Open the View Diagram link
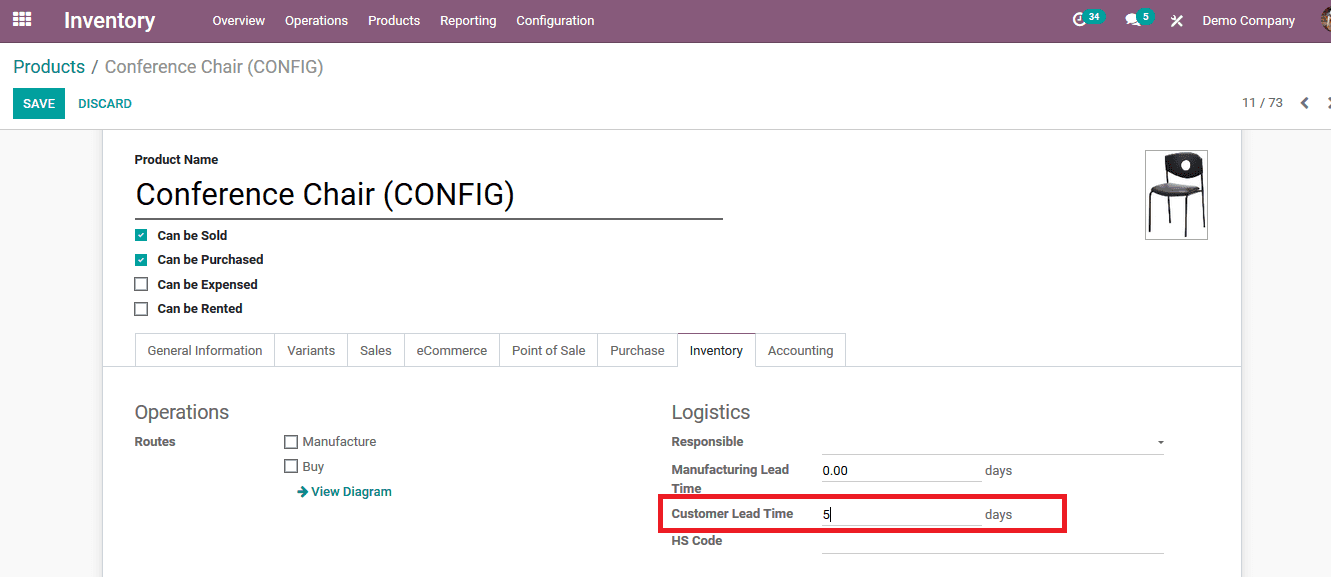Screen dimensions: 1331x577 pos(351,492)
